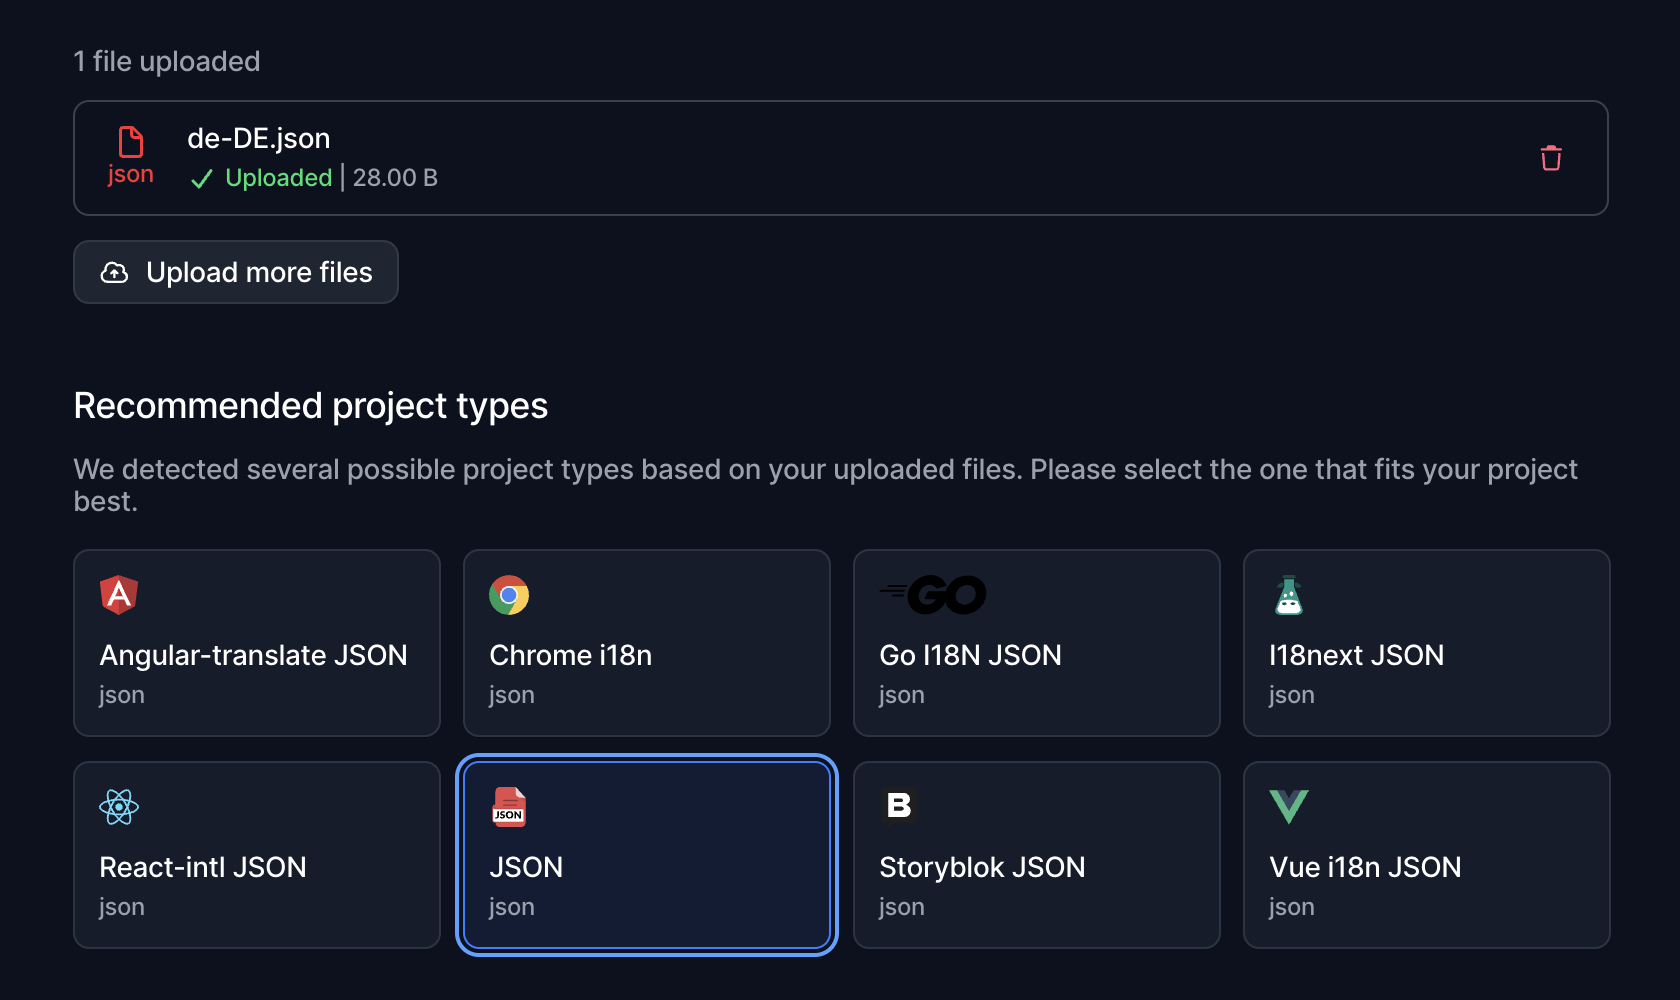Click the green Uploaded checkmark icon

point(202,179)
